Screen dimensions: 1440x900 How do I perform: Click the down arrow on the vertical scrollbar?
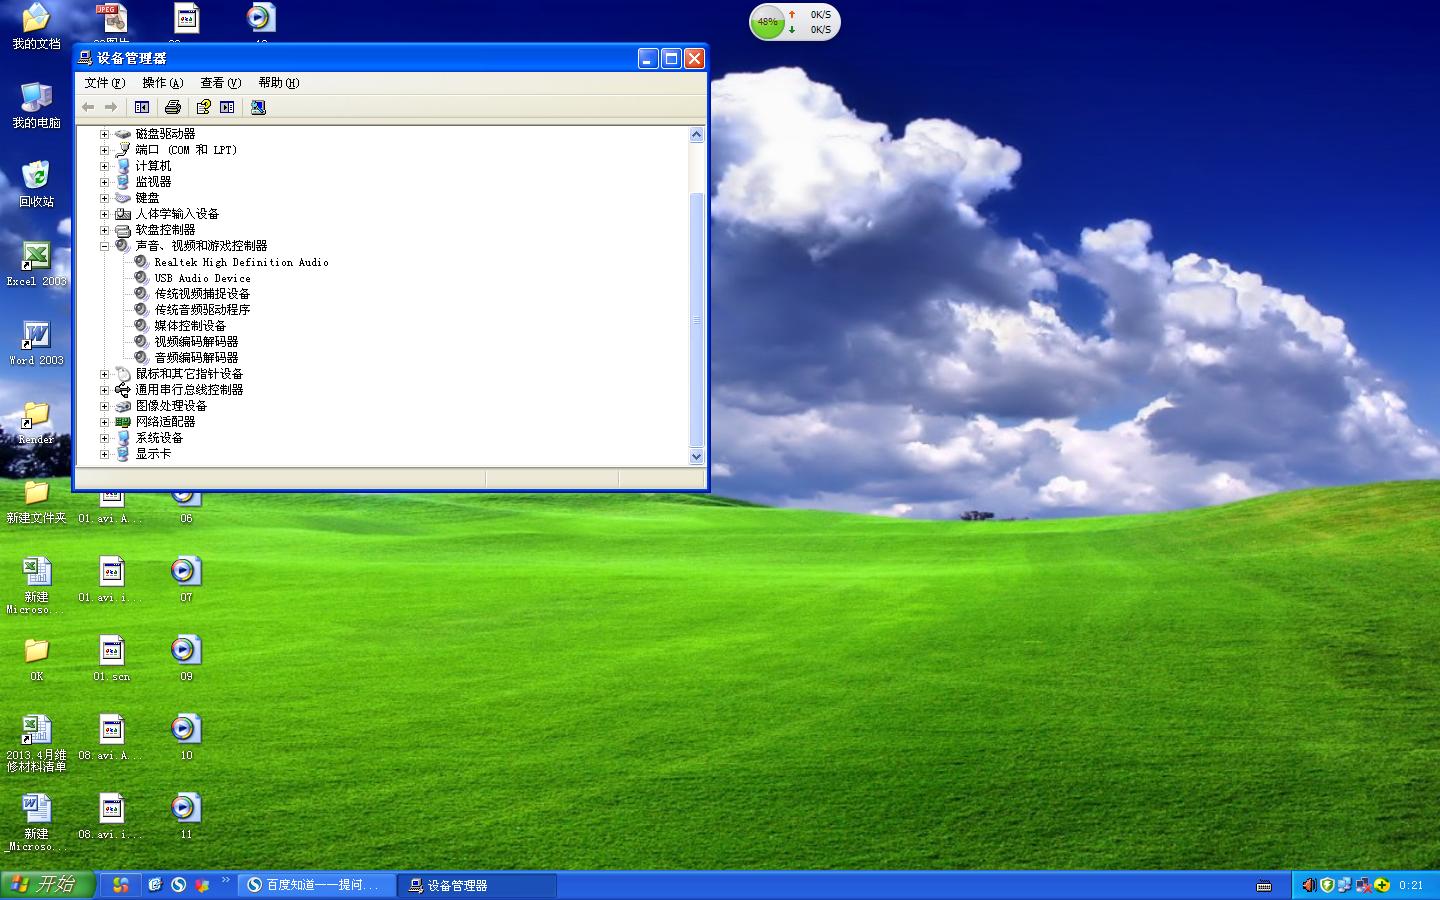(696, 457)
